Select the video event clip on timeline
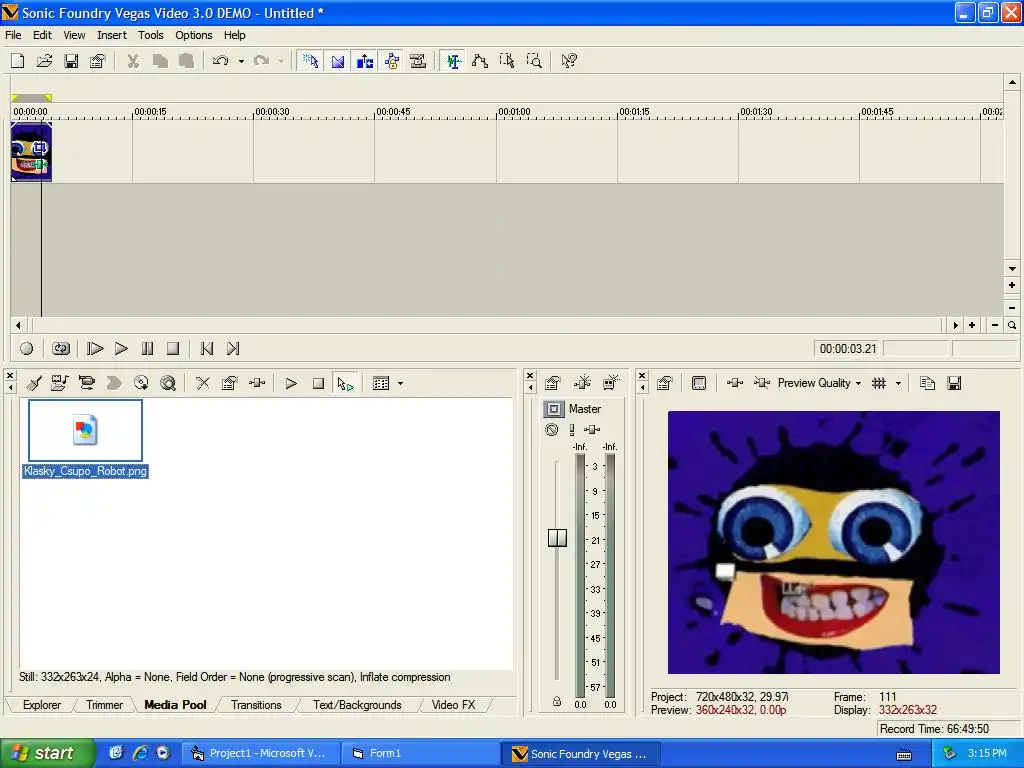The height and width of the screenshot is (768, 1024). point(31,152)
